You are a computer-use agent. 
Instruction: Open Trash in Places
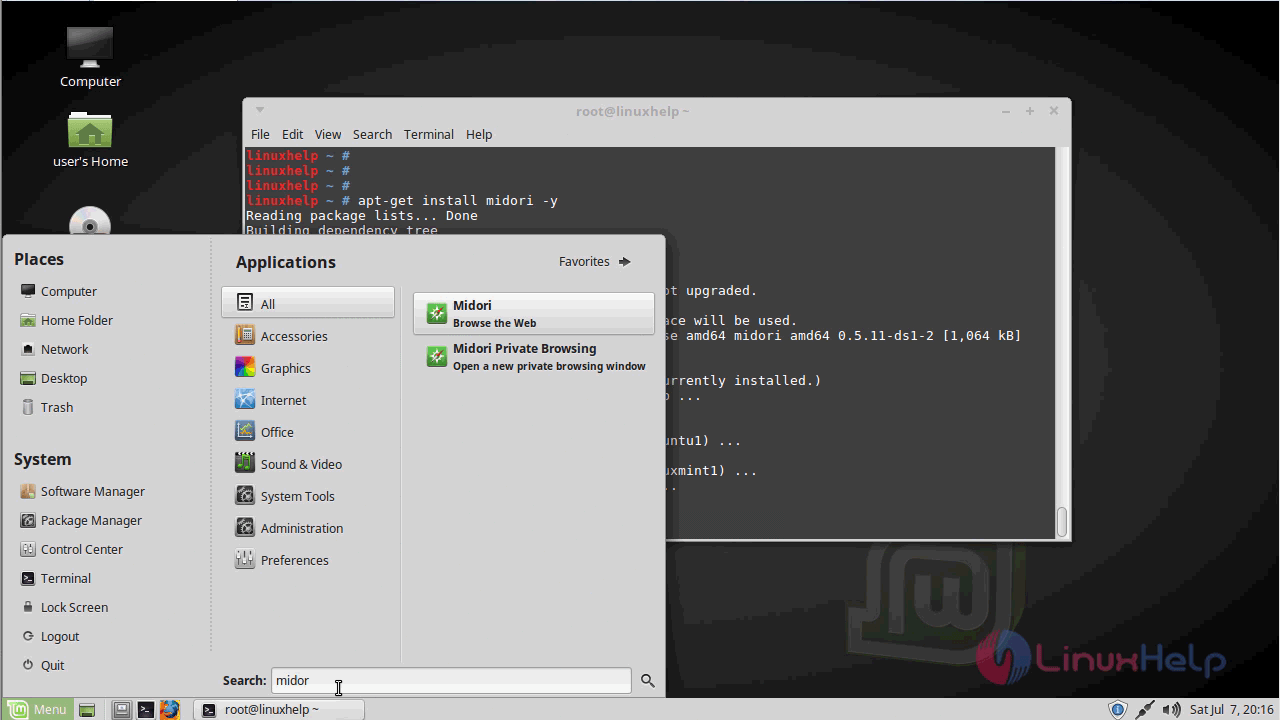coord(46,407)
